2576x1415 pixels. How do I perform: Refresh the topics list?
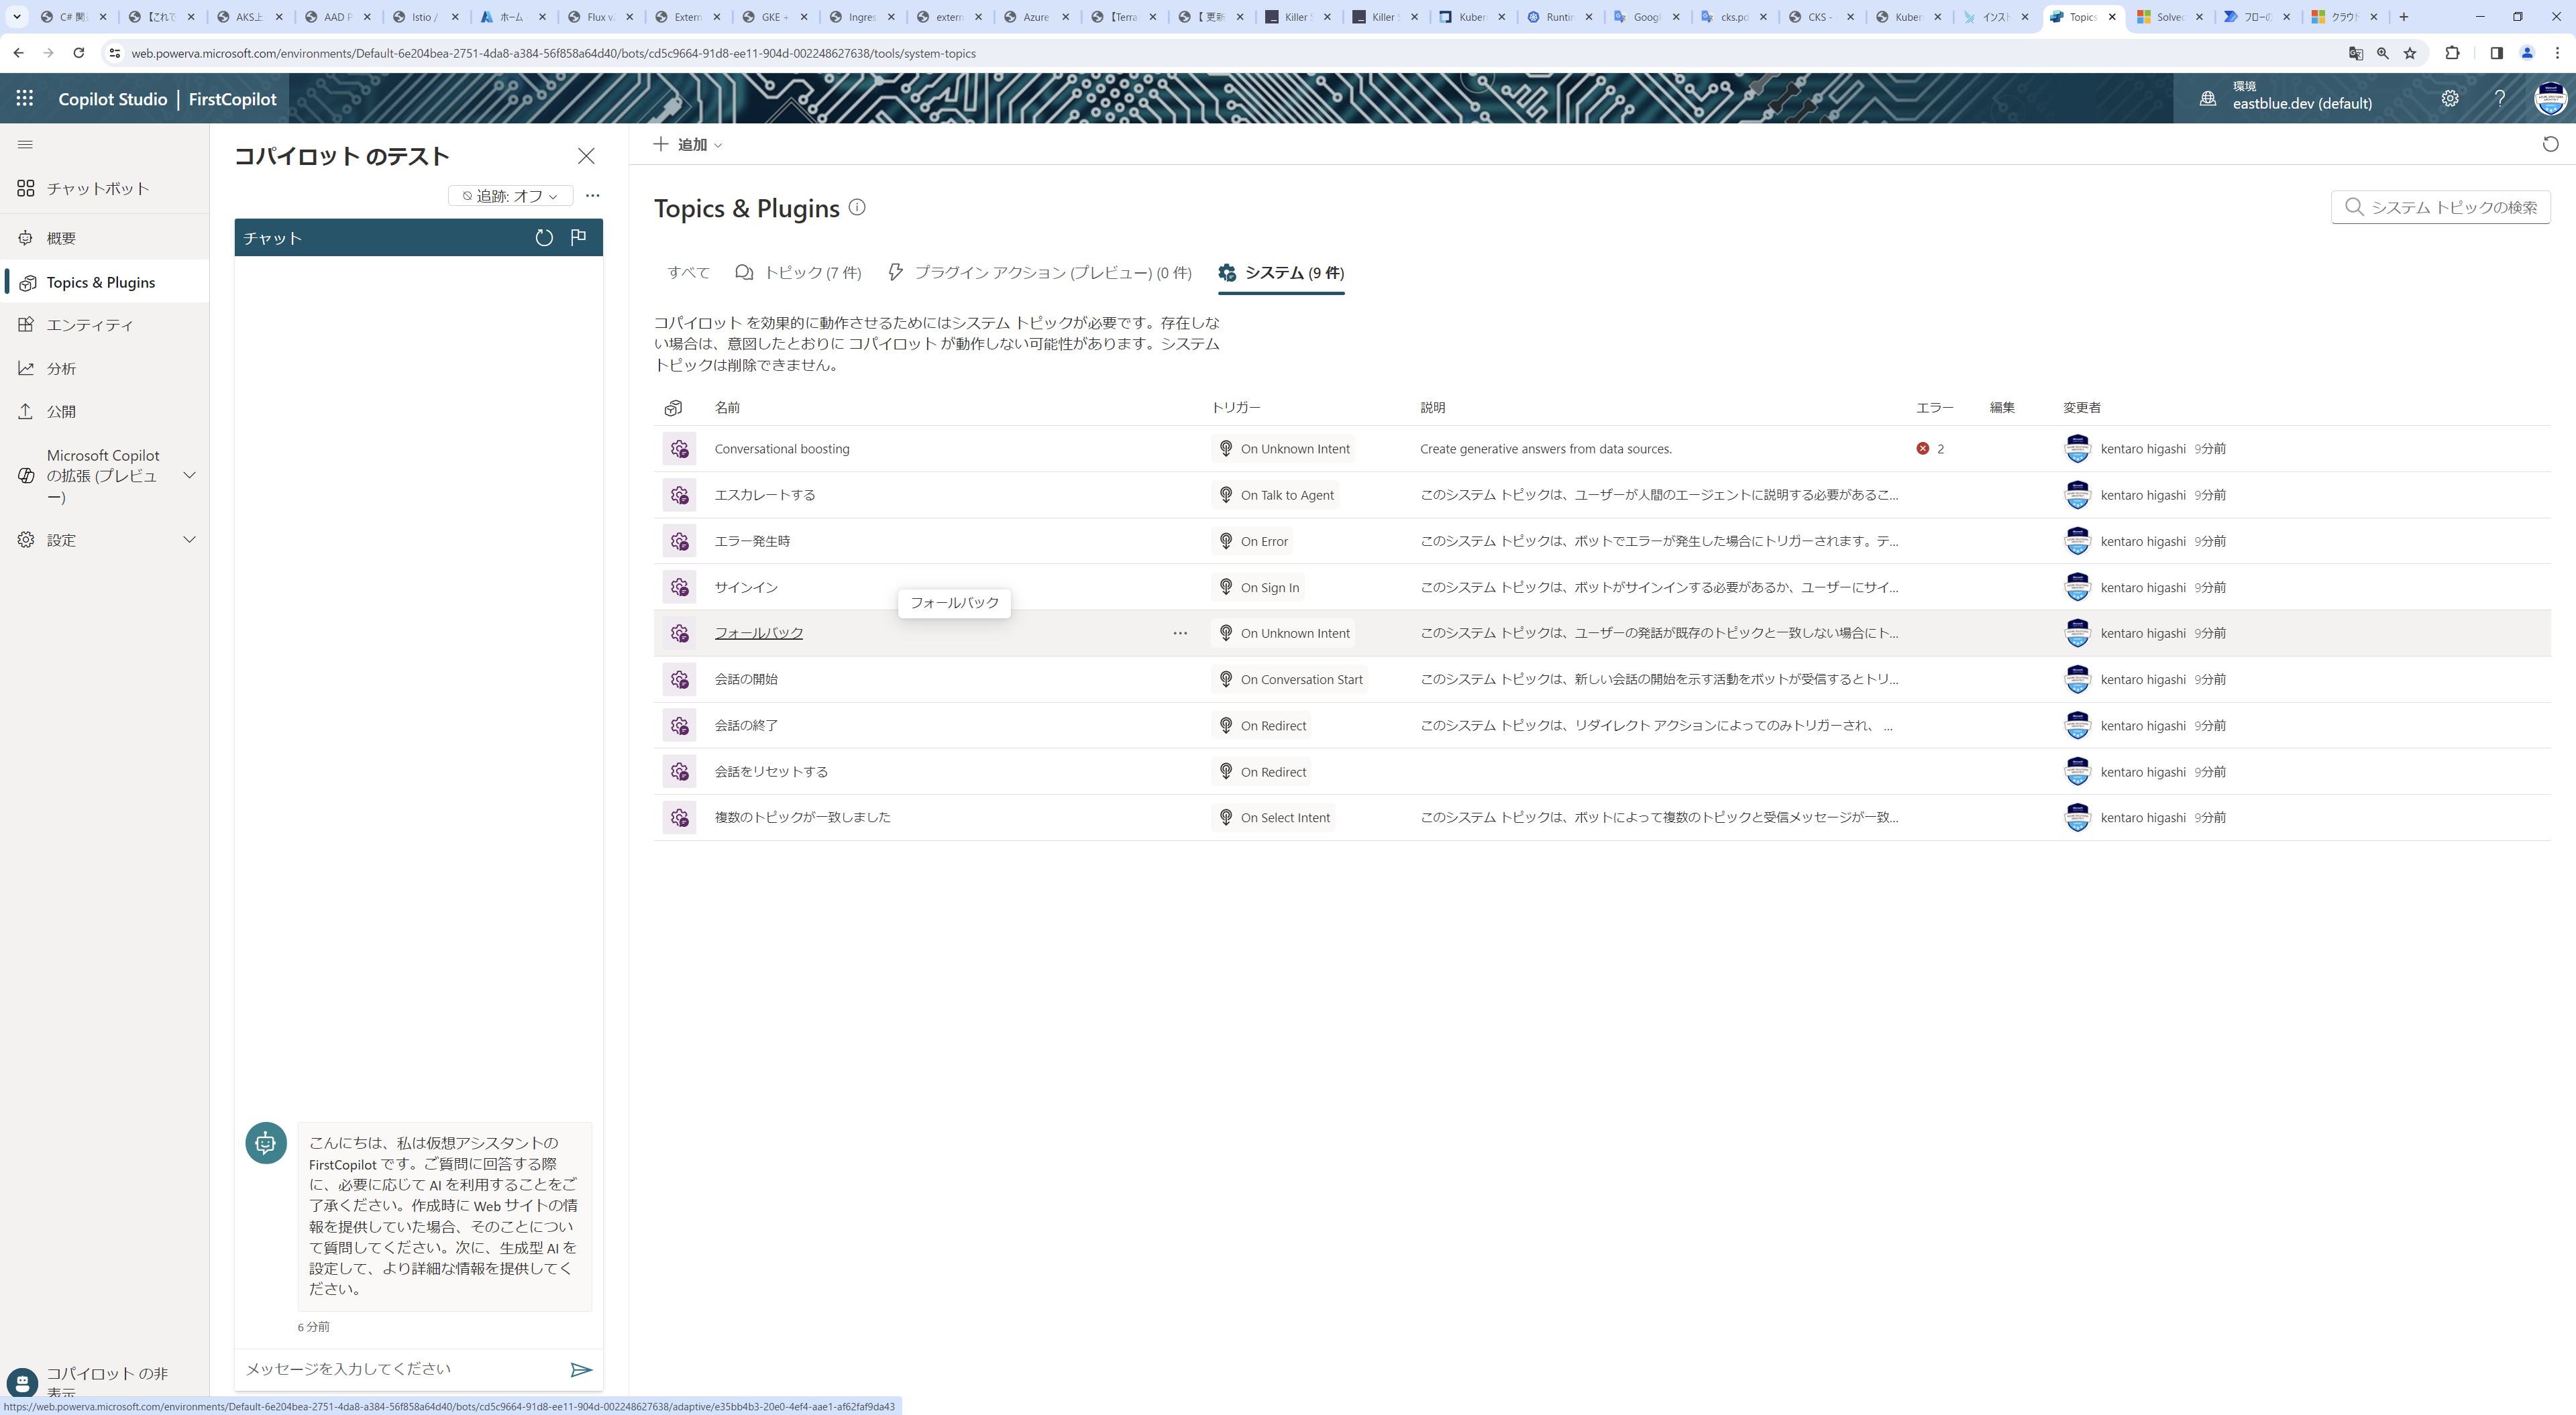pyautogui.click(x=2550, y=144)
